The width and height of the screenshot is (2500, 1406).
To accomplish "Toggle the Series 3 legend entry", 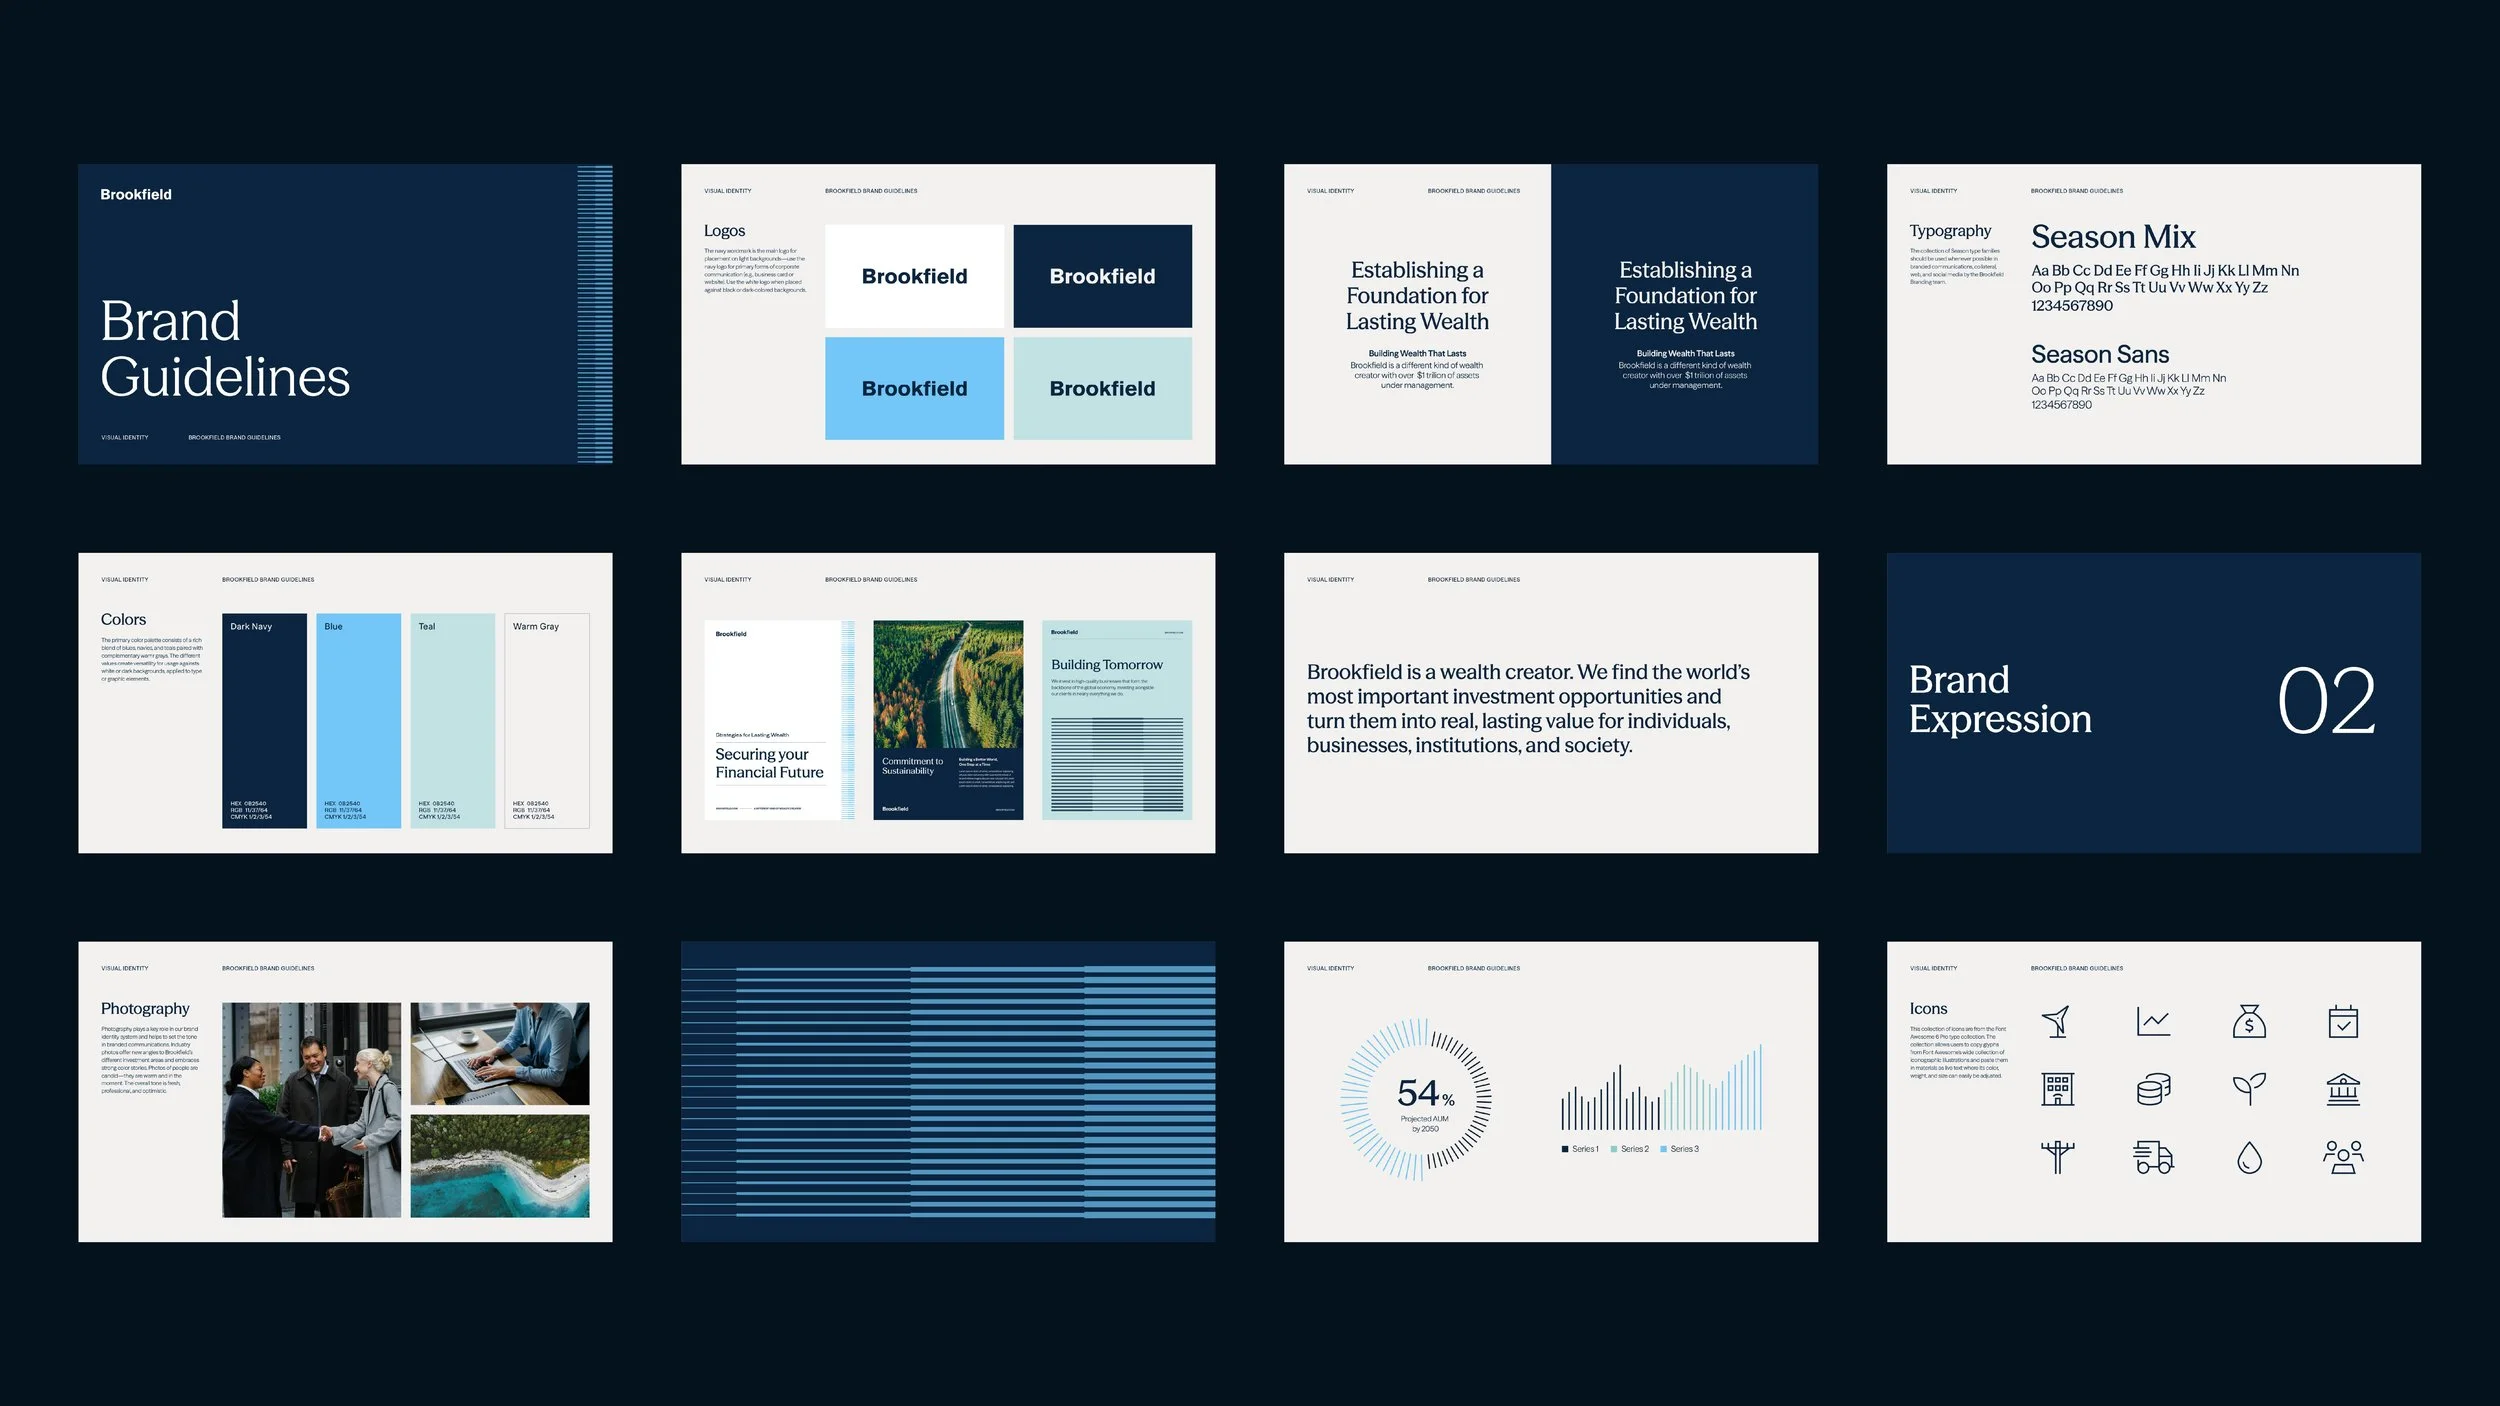I will [1683, 1148].
